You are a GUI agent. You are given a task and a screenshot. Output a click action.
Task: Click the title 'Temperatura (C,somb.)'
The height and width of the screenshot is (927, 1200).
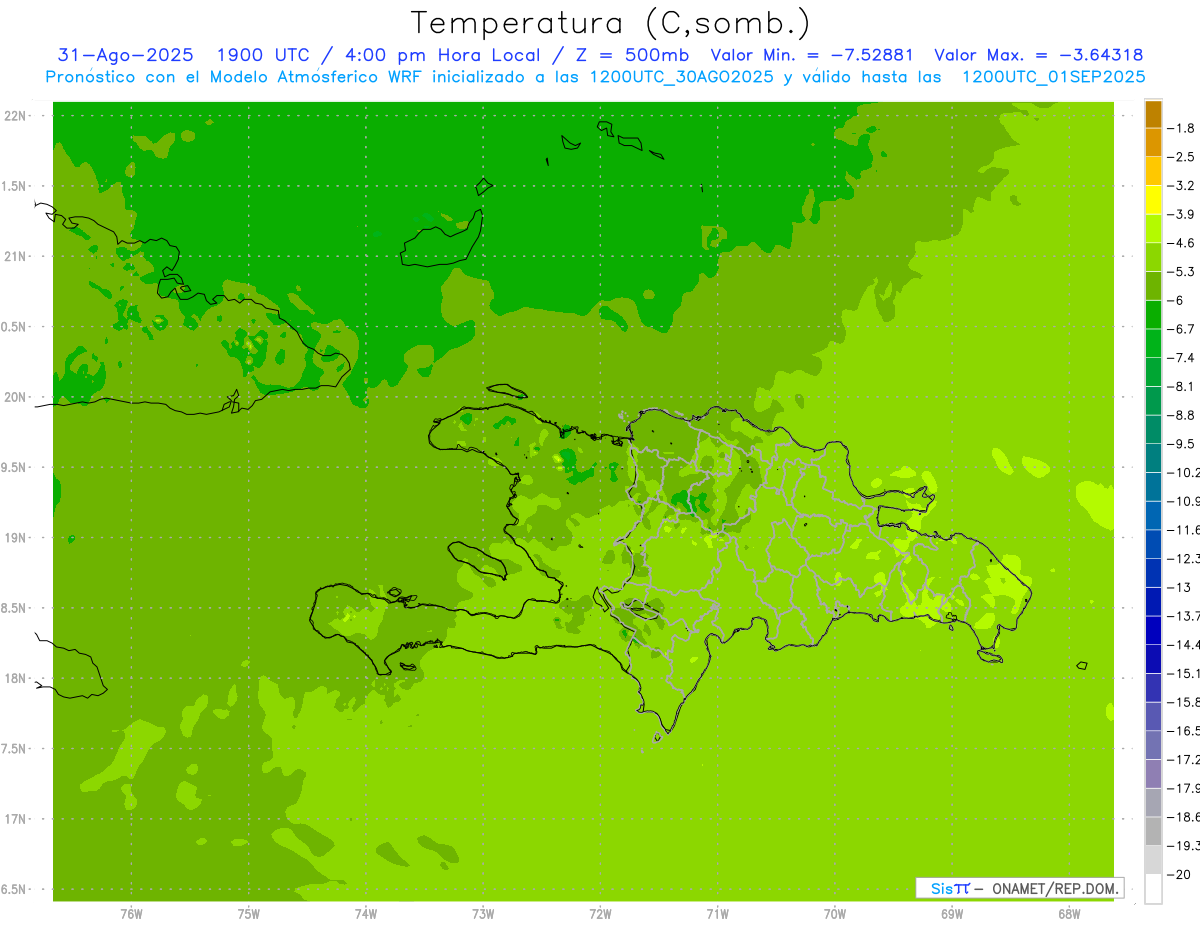(611, 23)
